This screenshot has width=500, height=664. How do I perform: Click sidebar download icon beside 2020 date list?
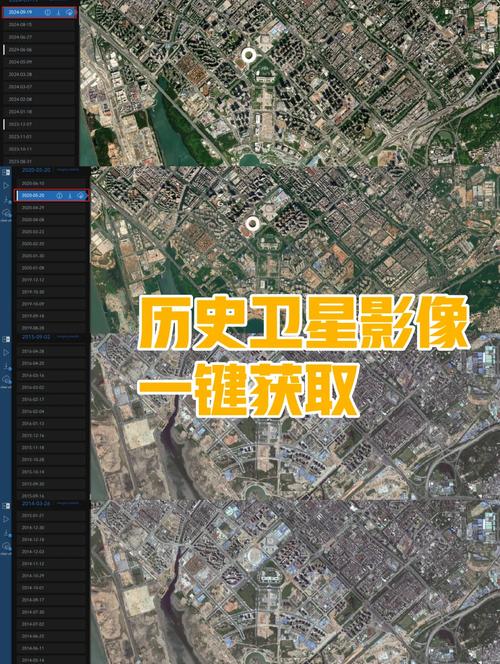point(6,199)
